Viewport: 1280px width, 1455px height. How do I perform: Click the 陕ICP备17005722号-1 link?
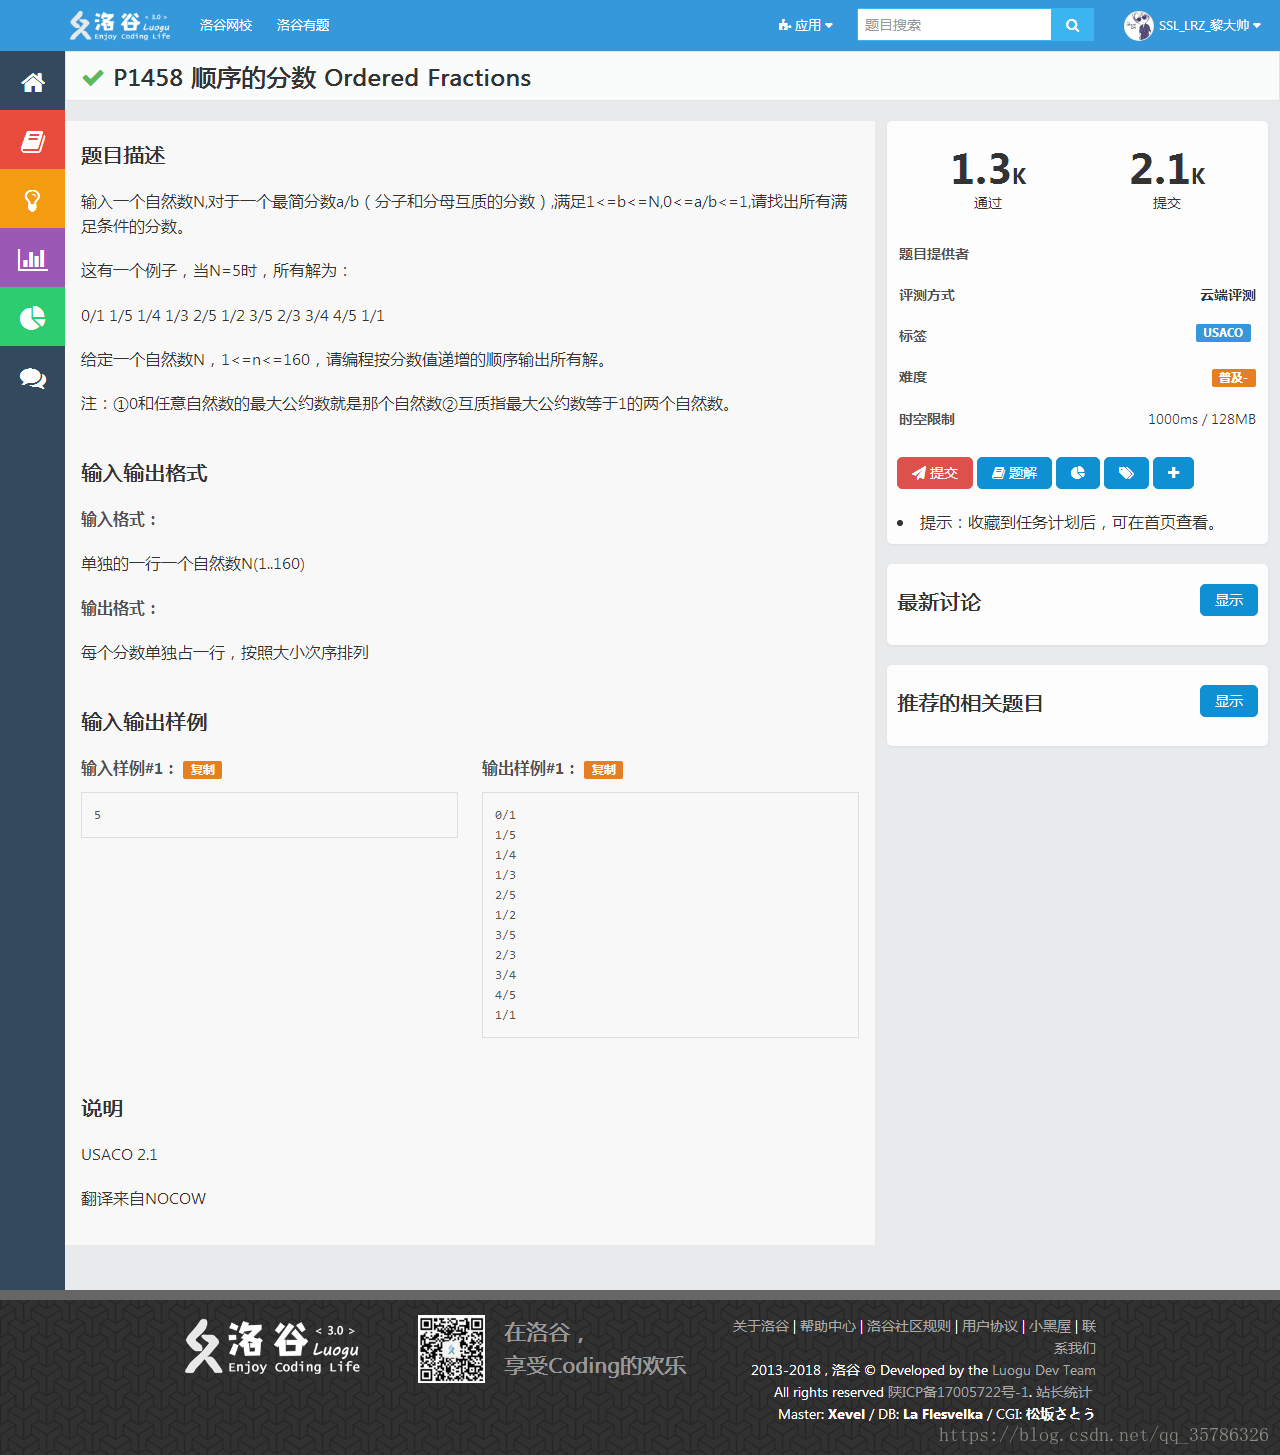pyautogui.click(x=959, y=1392)
